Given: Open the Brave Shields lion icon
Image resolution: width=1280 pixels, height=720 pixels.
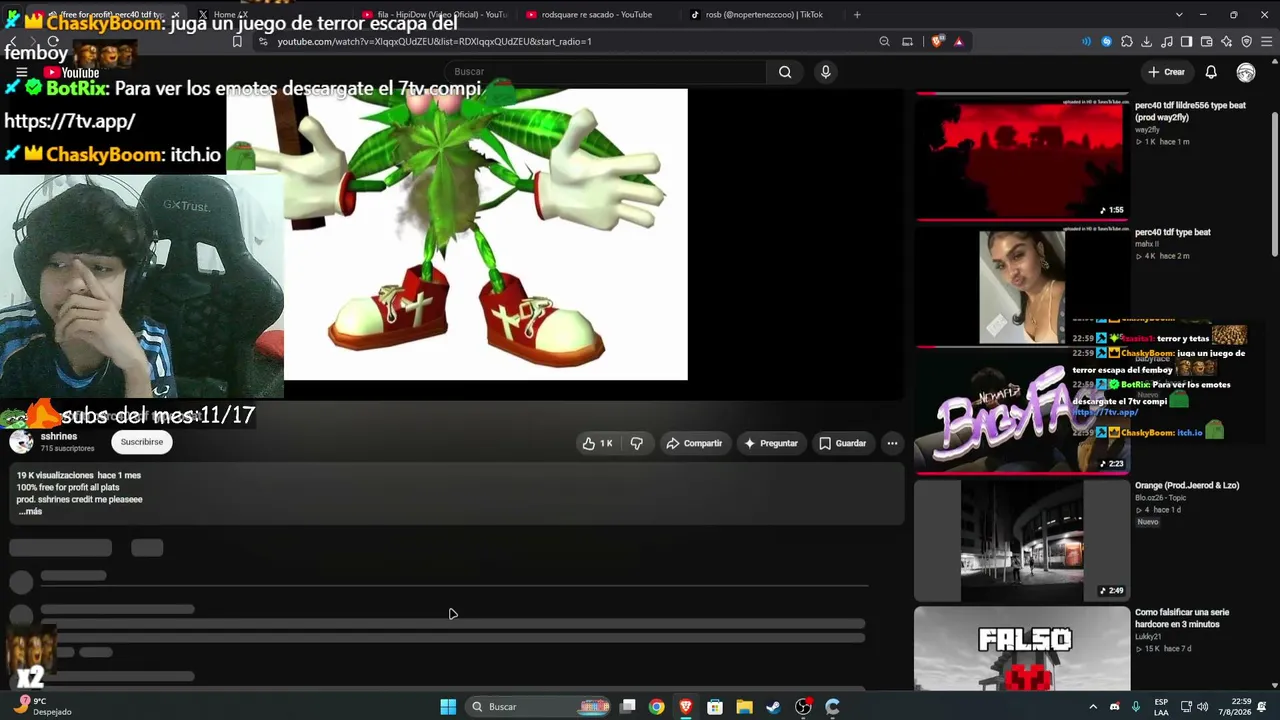Looking at the screenshot, I should pyautogui.click(x=937, y=42).
